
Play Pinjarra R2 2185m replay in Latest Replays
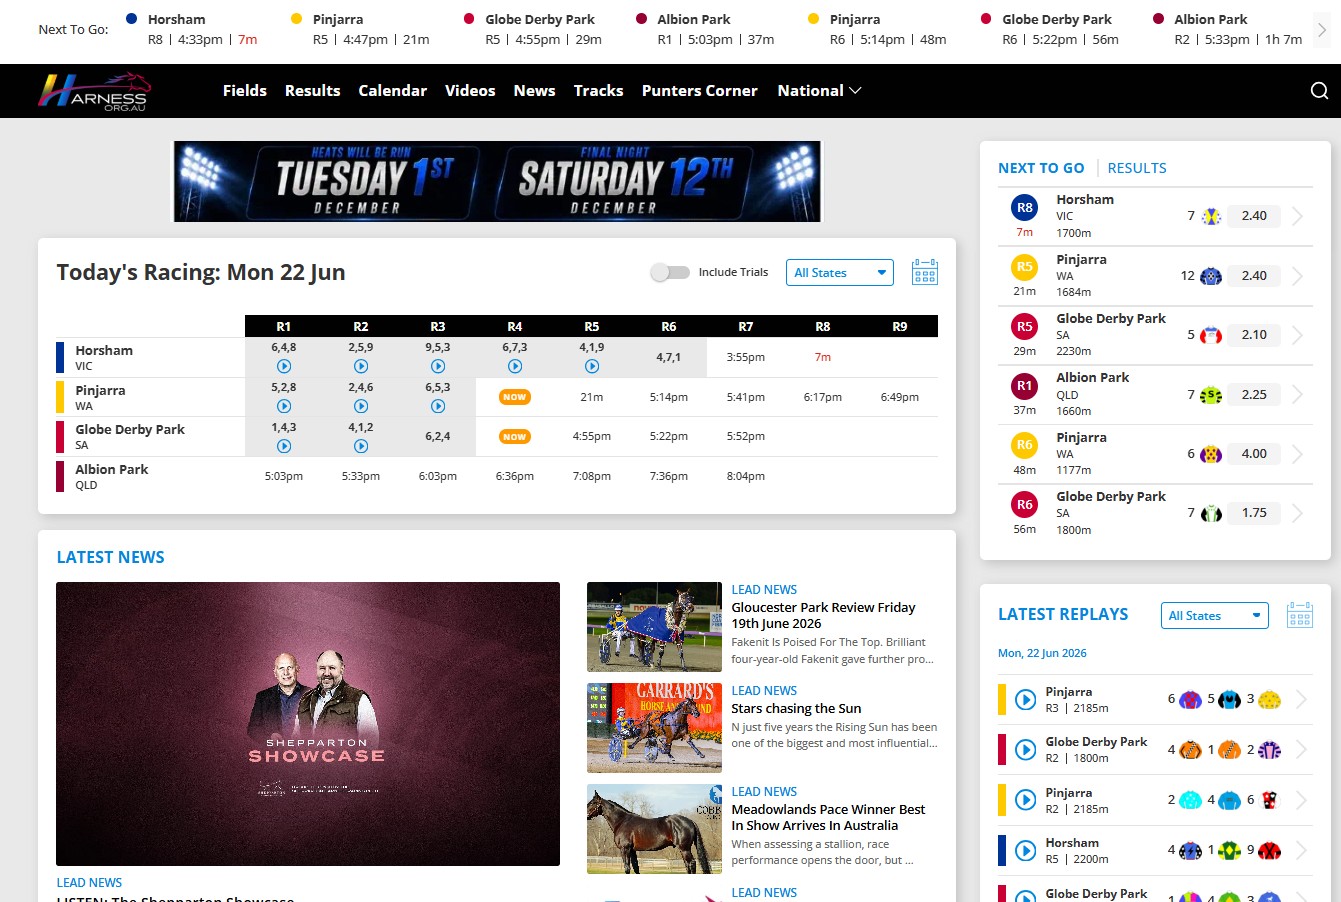click(x=1025, y=800)
